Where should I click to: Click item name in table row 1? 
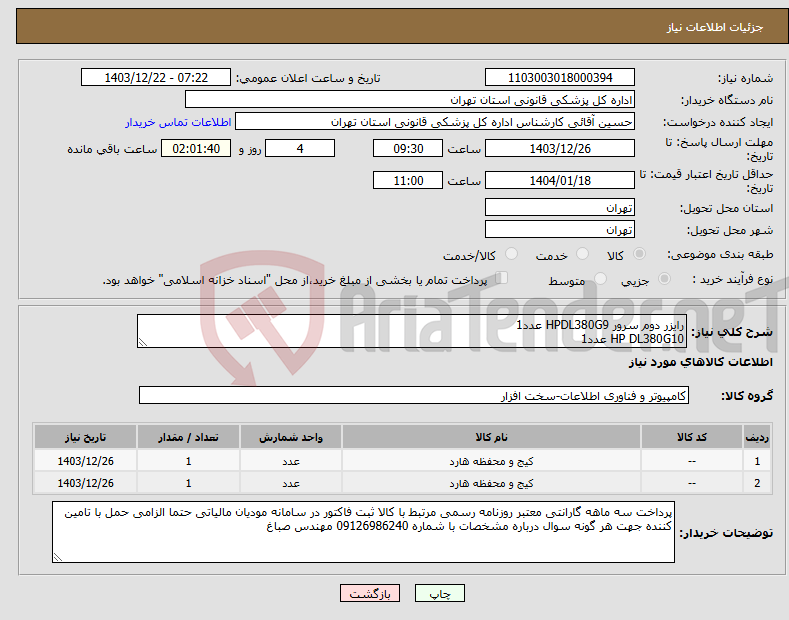491,461
